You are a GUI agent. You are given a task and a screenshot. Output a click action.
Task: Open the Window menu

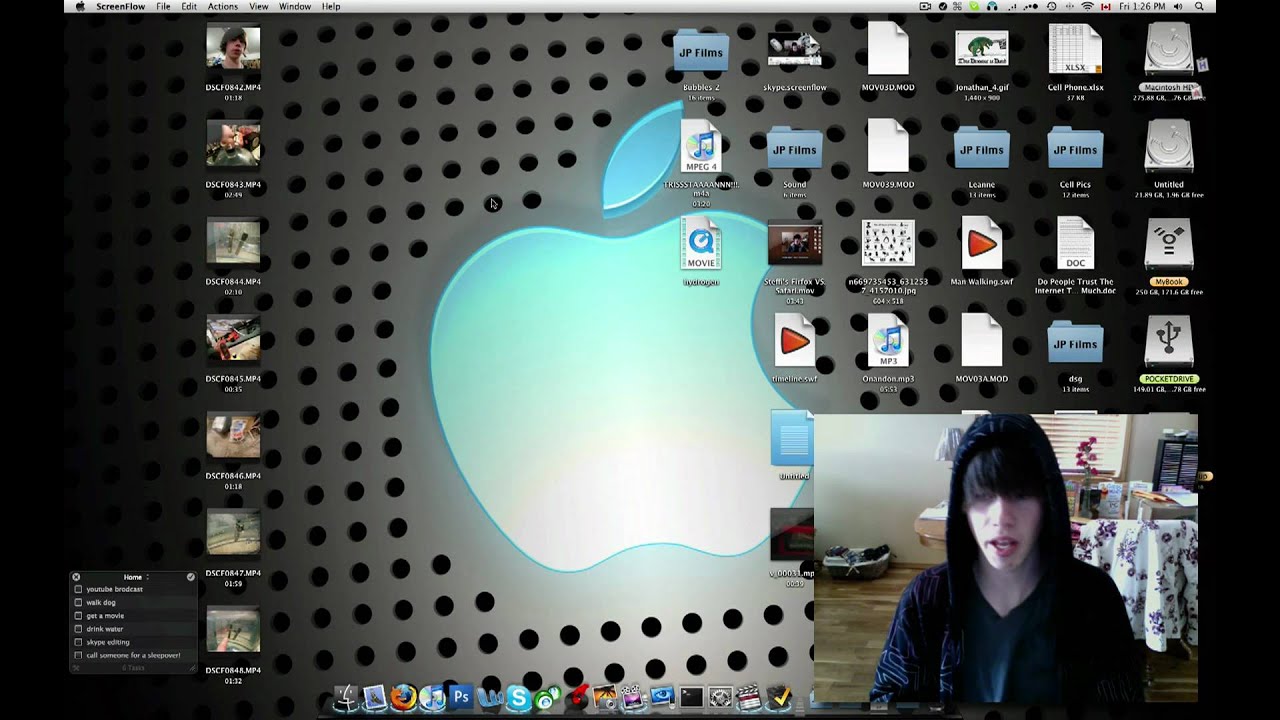pyautogui.click(x=294, y=6)
